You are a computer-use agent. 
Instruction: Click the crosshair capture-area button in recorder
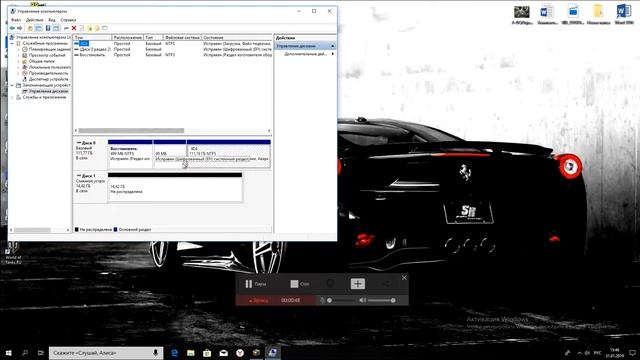358,284
